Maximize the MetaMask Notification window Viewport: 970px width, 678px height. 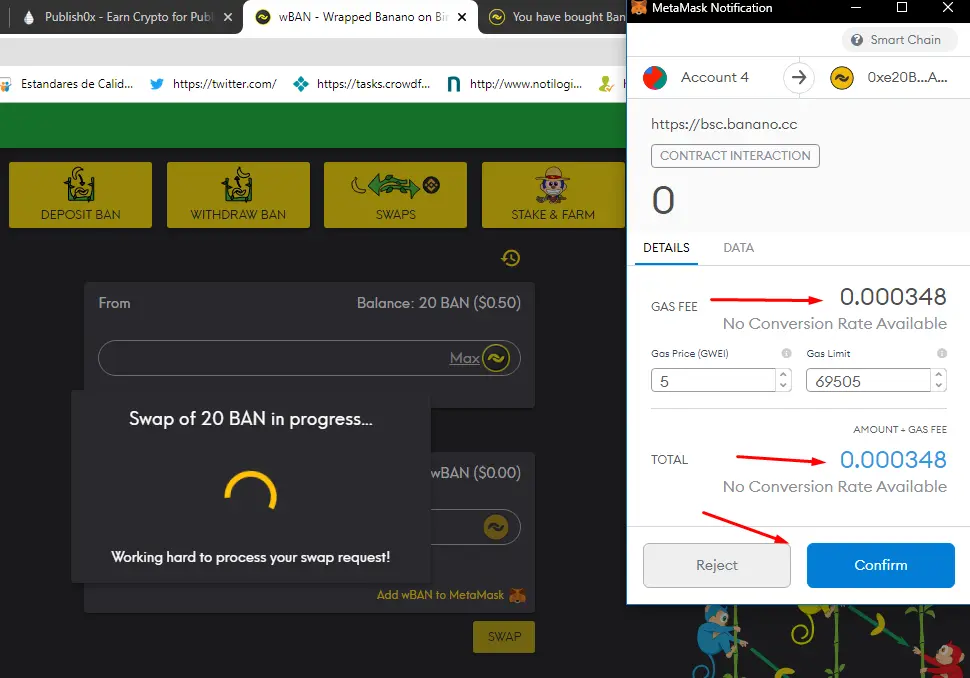902,7
